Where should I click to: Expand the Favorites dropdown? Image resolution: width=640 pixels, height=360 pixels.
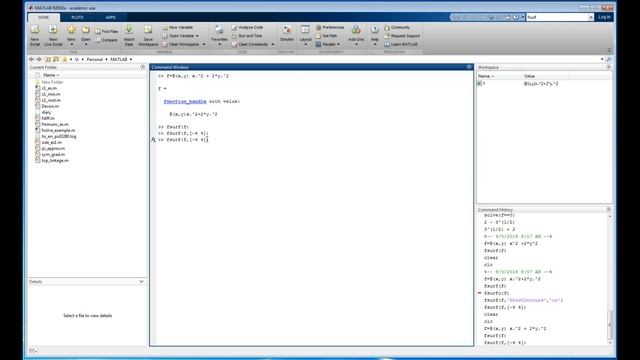point(220,44)
